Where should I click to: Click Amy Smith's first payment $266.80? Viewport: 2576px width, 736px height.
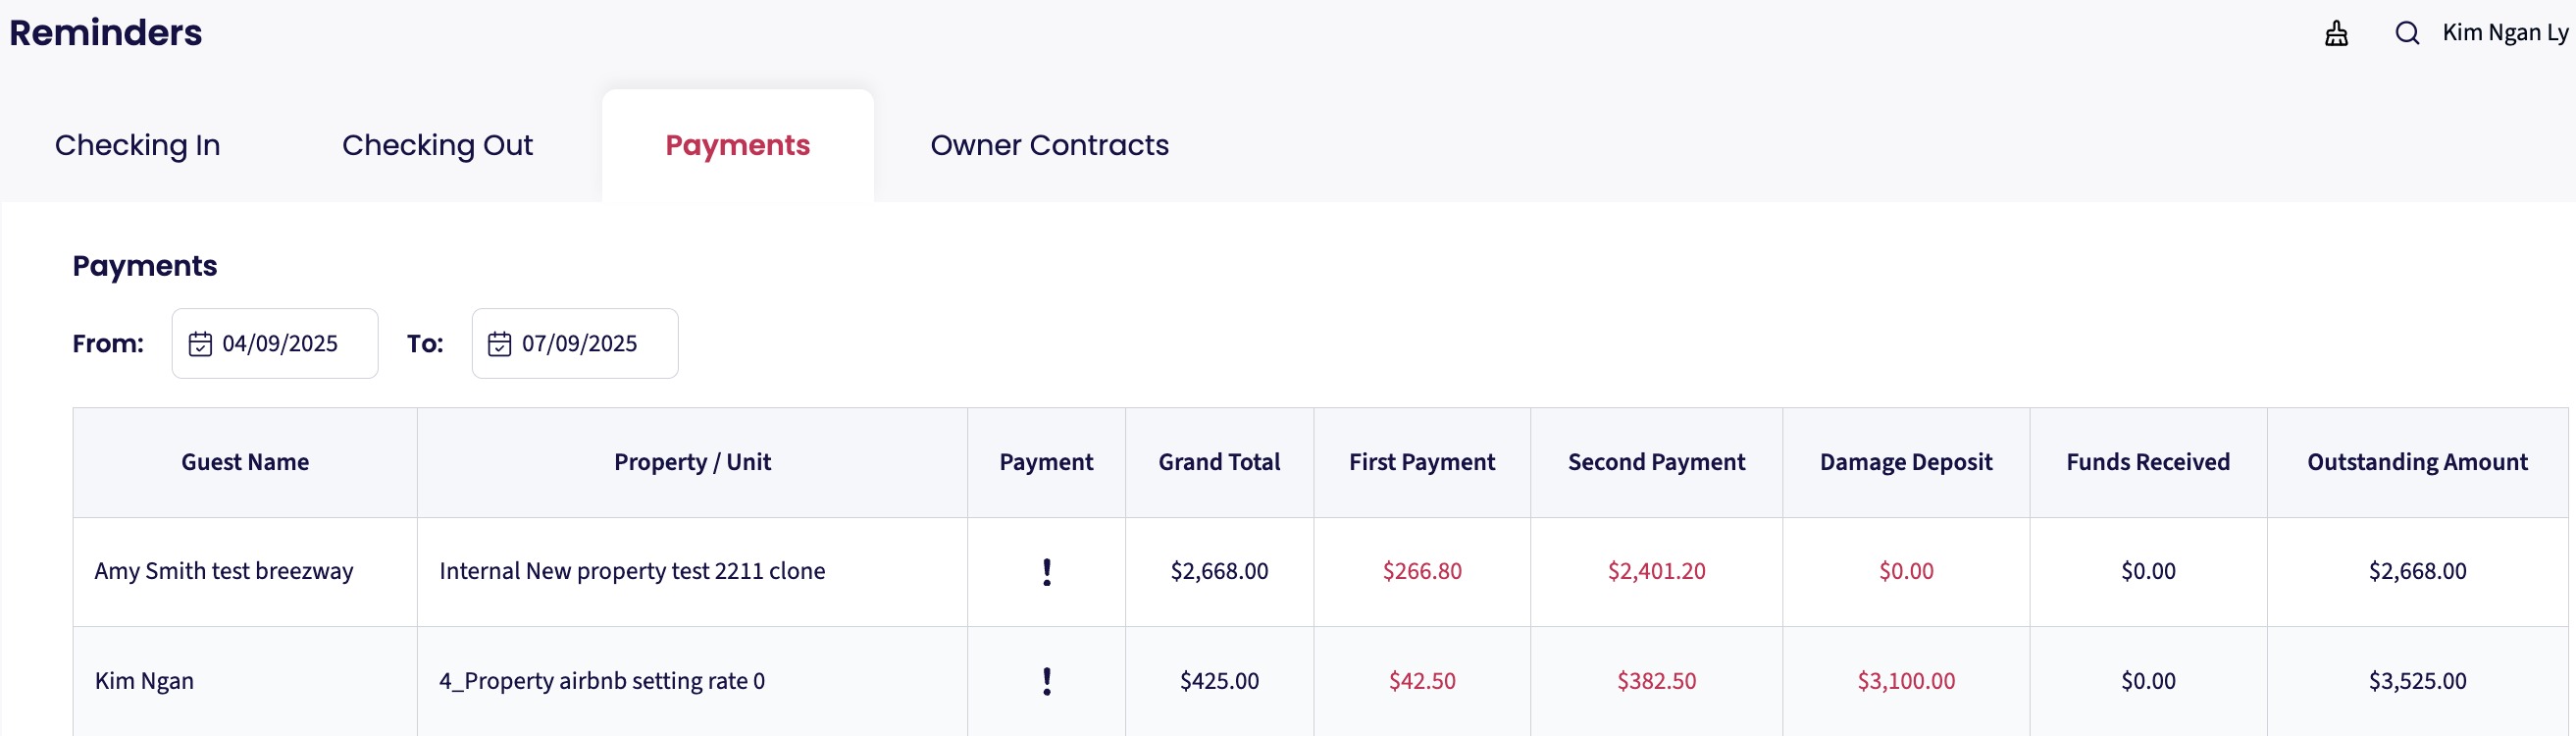click(x=1421, y=571)
